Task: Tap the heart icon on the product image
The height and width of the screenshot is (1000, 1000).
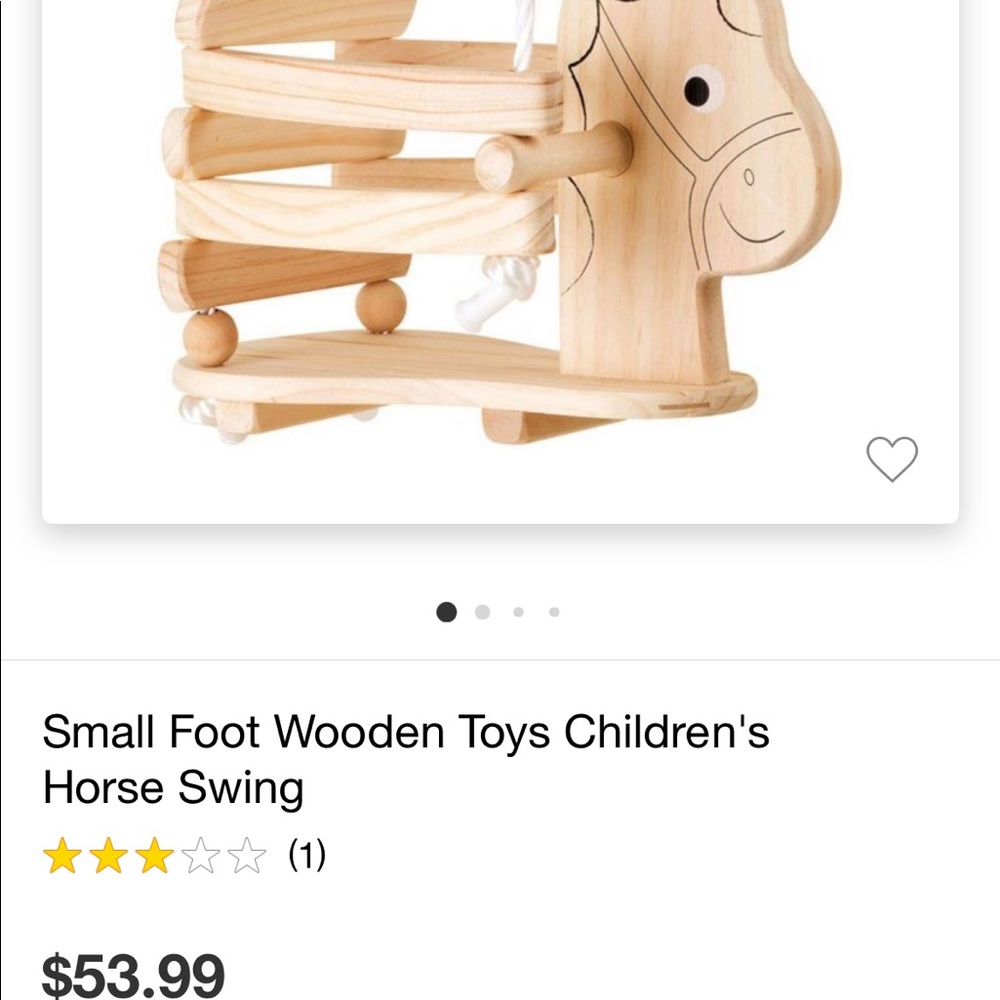Action: pyautogui.click(x=893, y=458)
